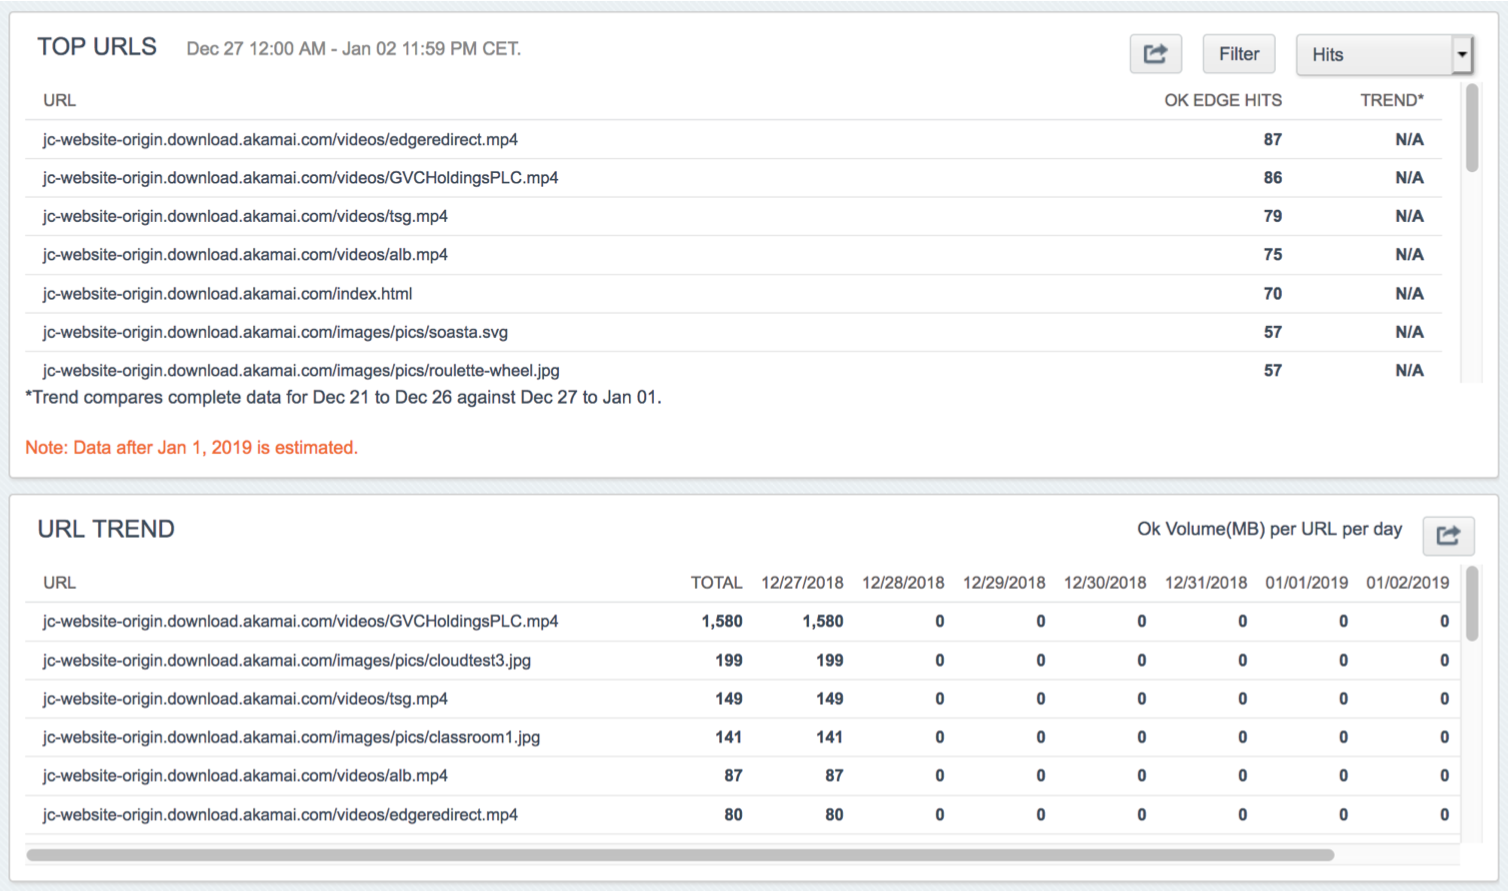Click hits value 86
Viewport: 1510px width, 892px height.
coord(1272,178)
